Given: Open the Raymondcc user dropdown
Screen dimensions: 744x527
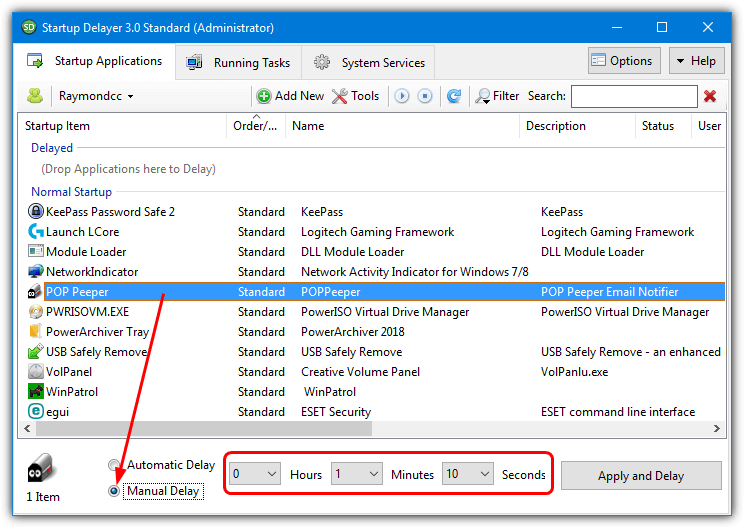Looking at the screenshot, I should coord(96,96).
